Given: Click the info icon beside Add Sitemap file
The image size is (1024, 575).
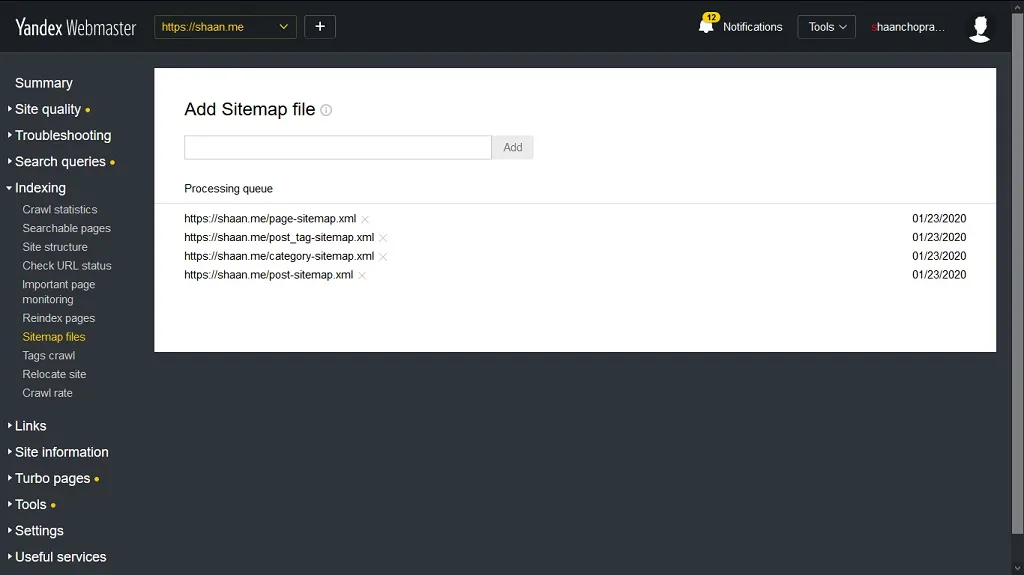Looking at the screenshot, I should click(326, 110).
